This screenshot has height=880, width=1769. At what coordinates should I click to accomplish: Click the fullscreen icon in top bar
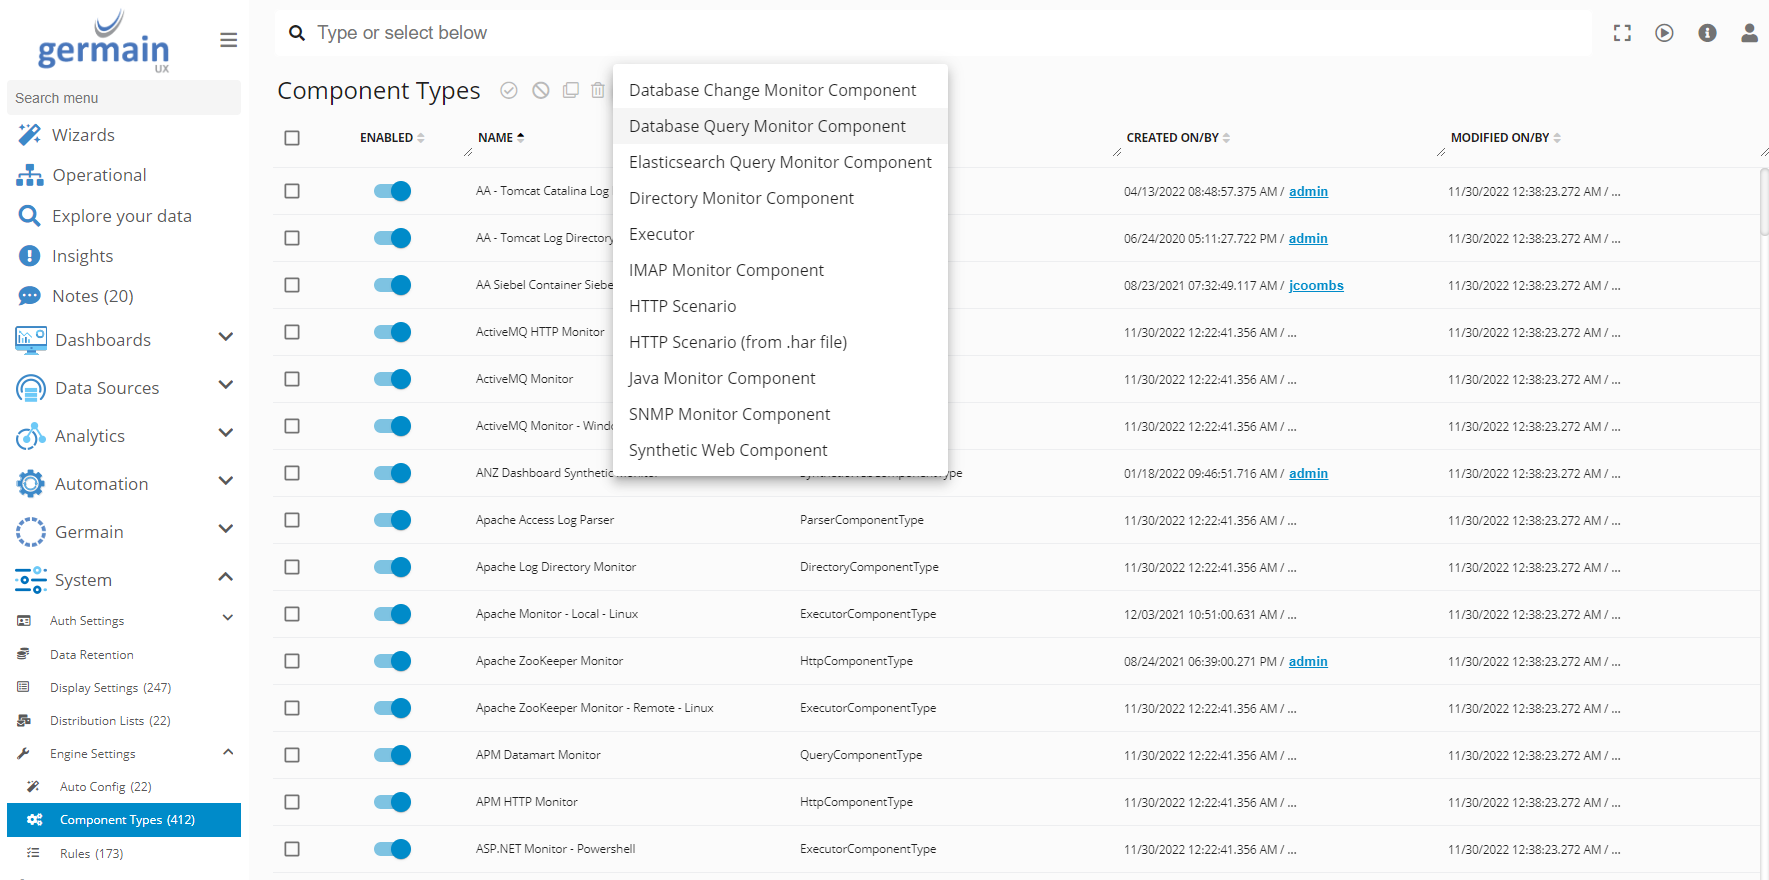coord(1622,33)
